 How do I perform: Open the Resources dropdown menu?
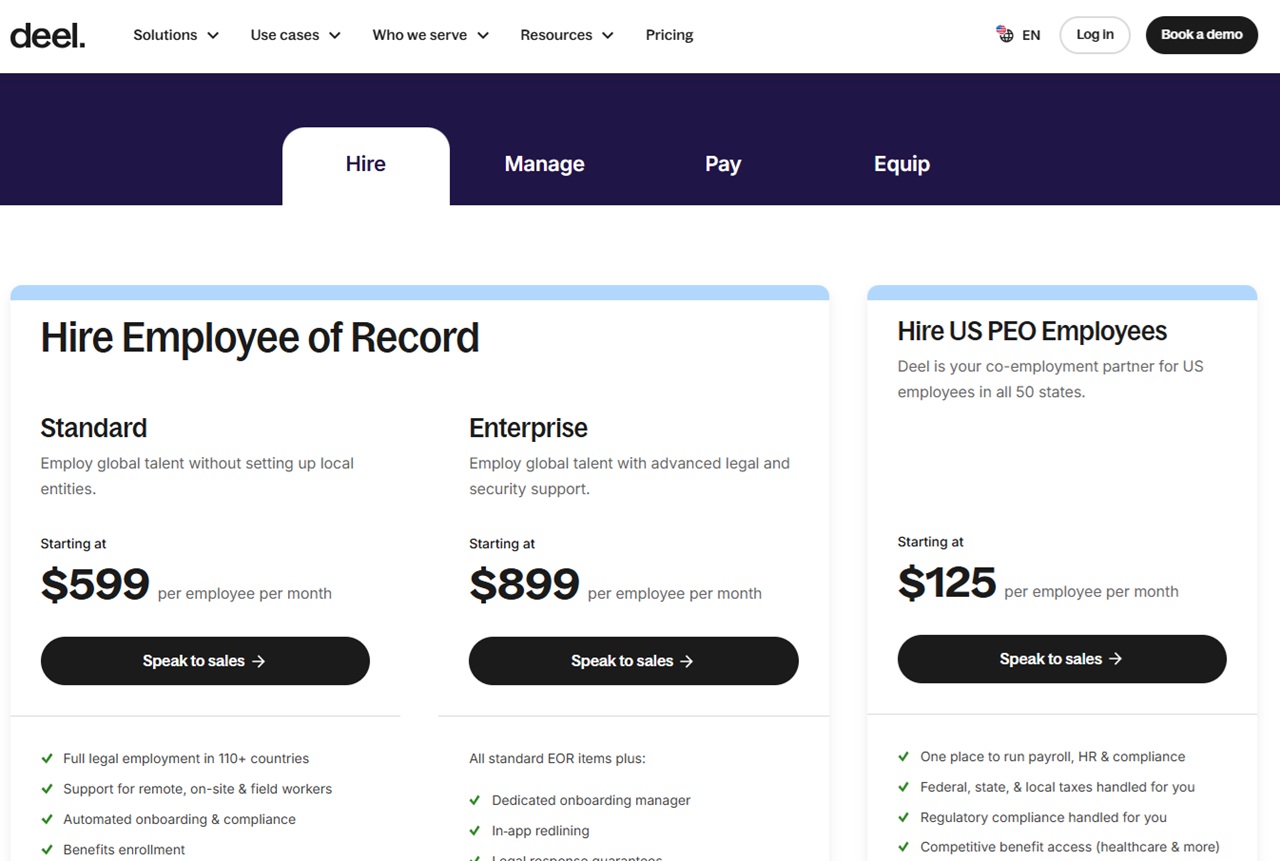pyautogui.click(x=567, y=35)
